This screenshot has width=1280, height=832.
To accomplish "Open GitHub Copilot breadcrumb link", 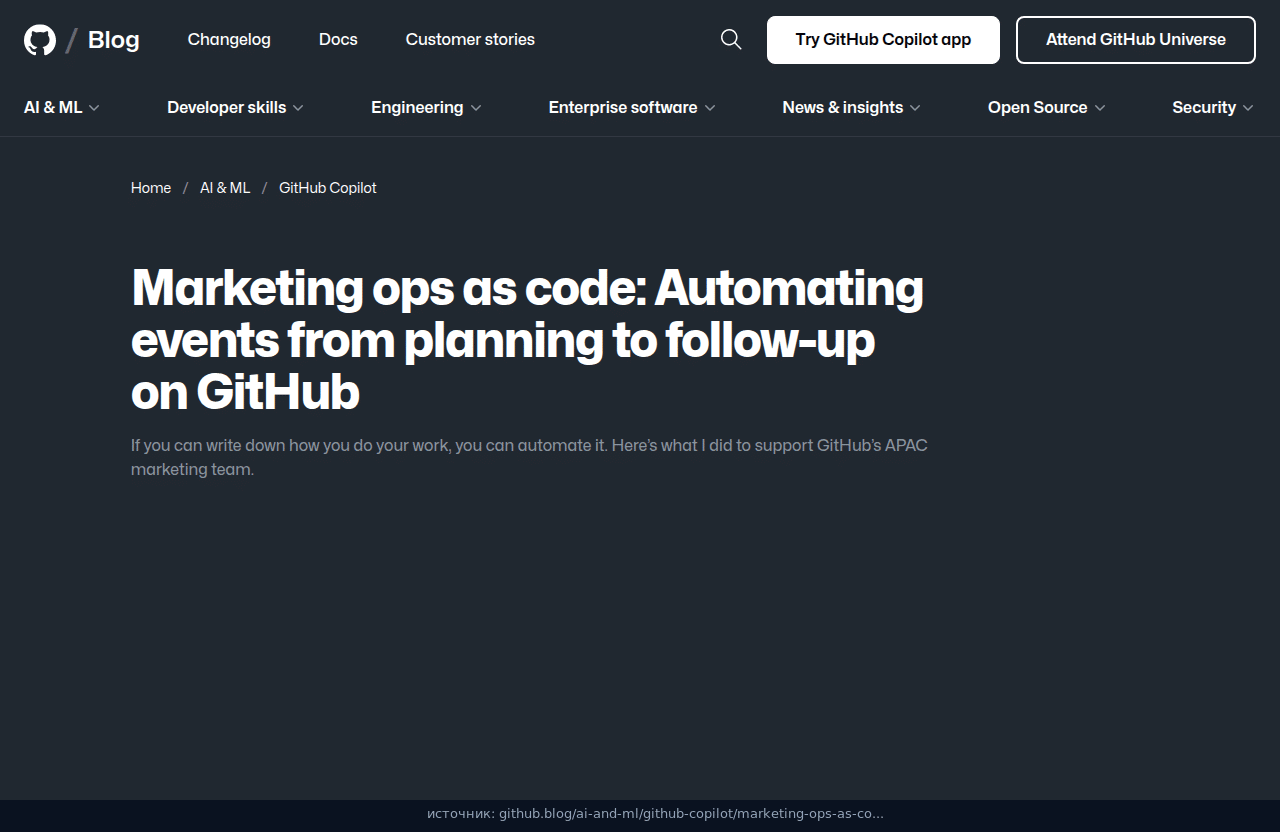I will [x=328, y=188].
